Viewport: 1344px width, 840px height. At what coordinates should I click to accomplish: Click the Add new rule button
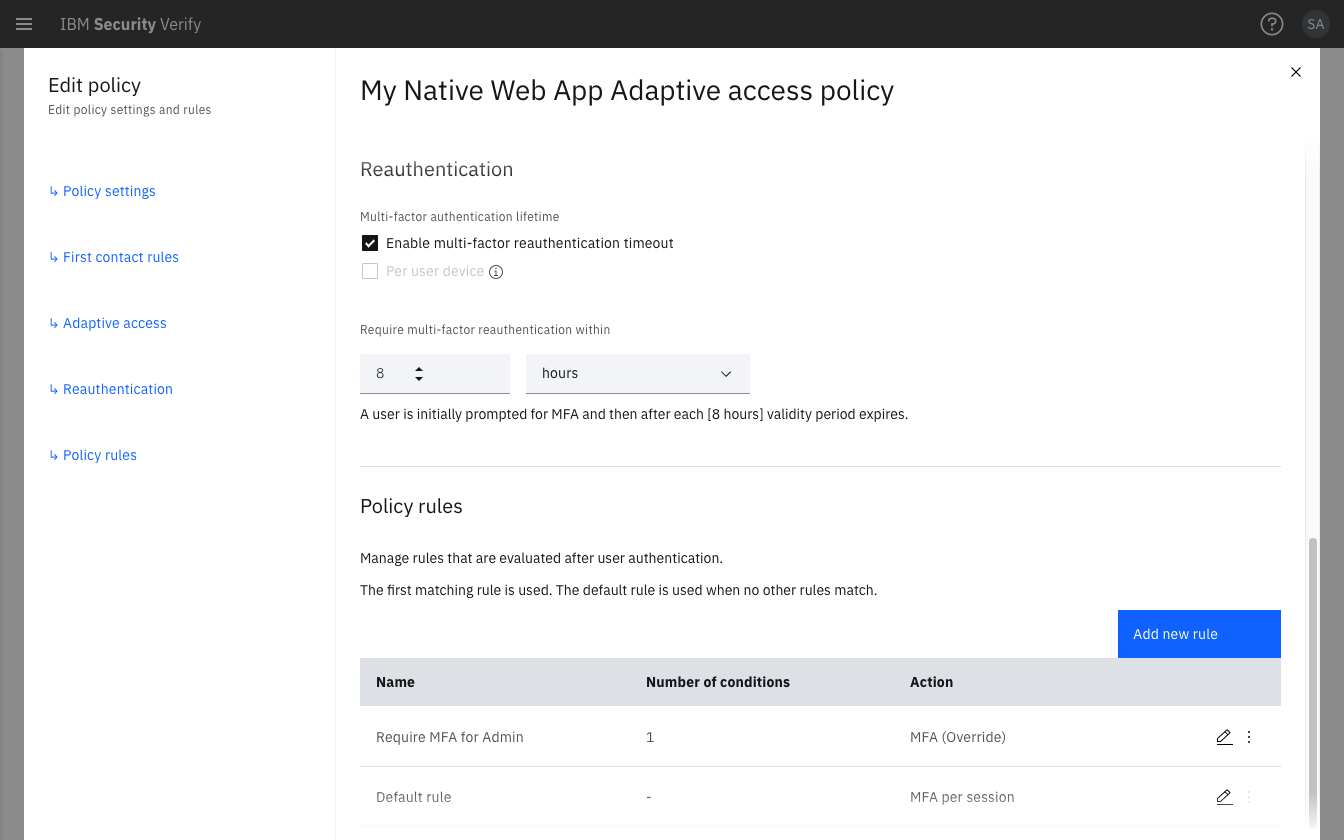pos(1199,634)
